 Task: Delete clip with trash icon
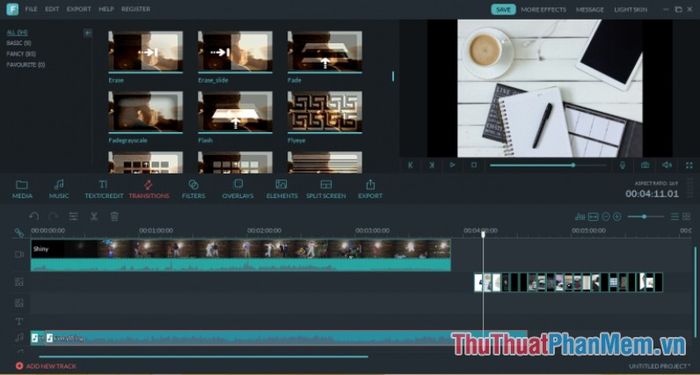(115, 217)
